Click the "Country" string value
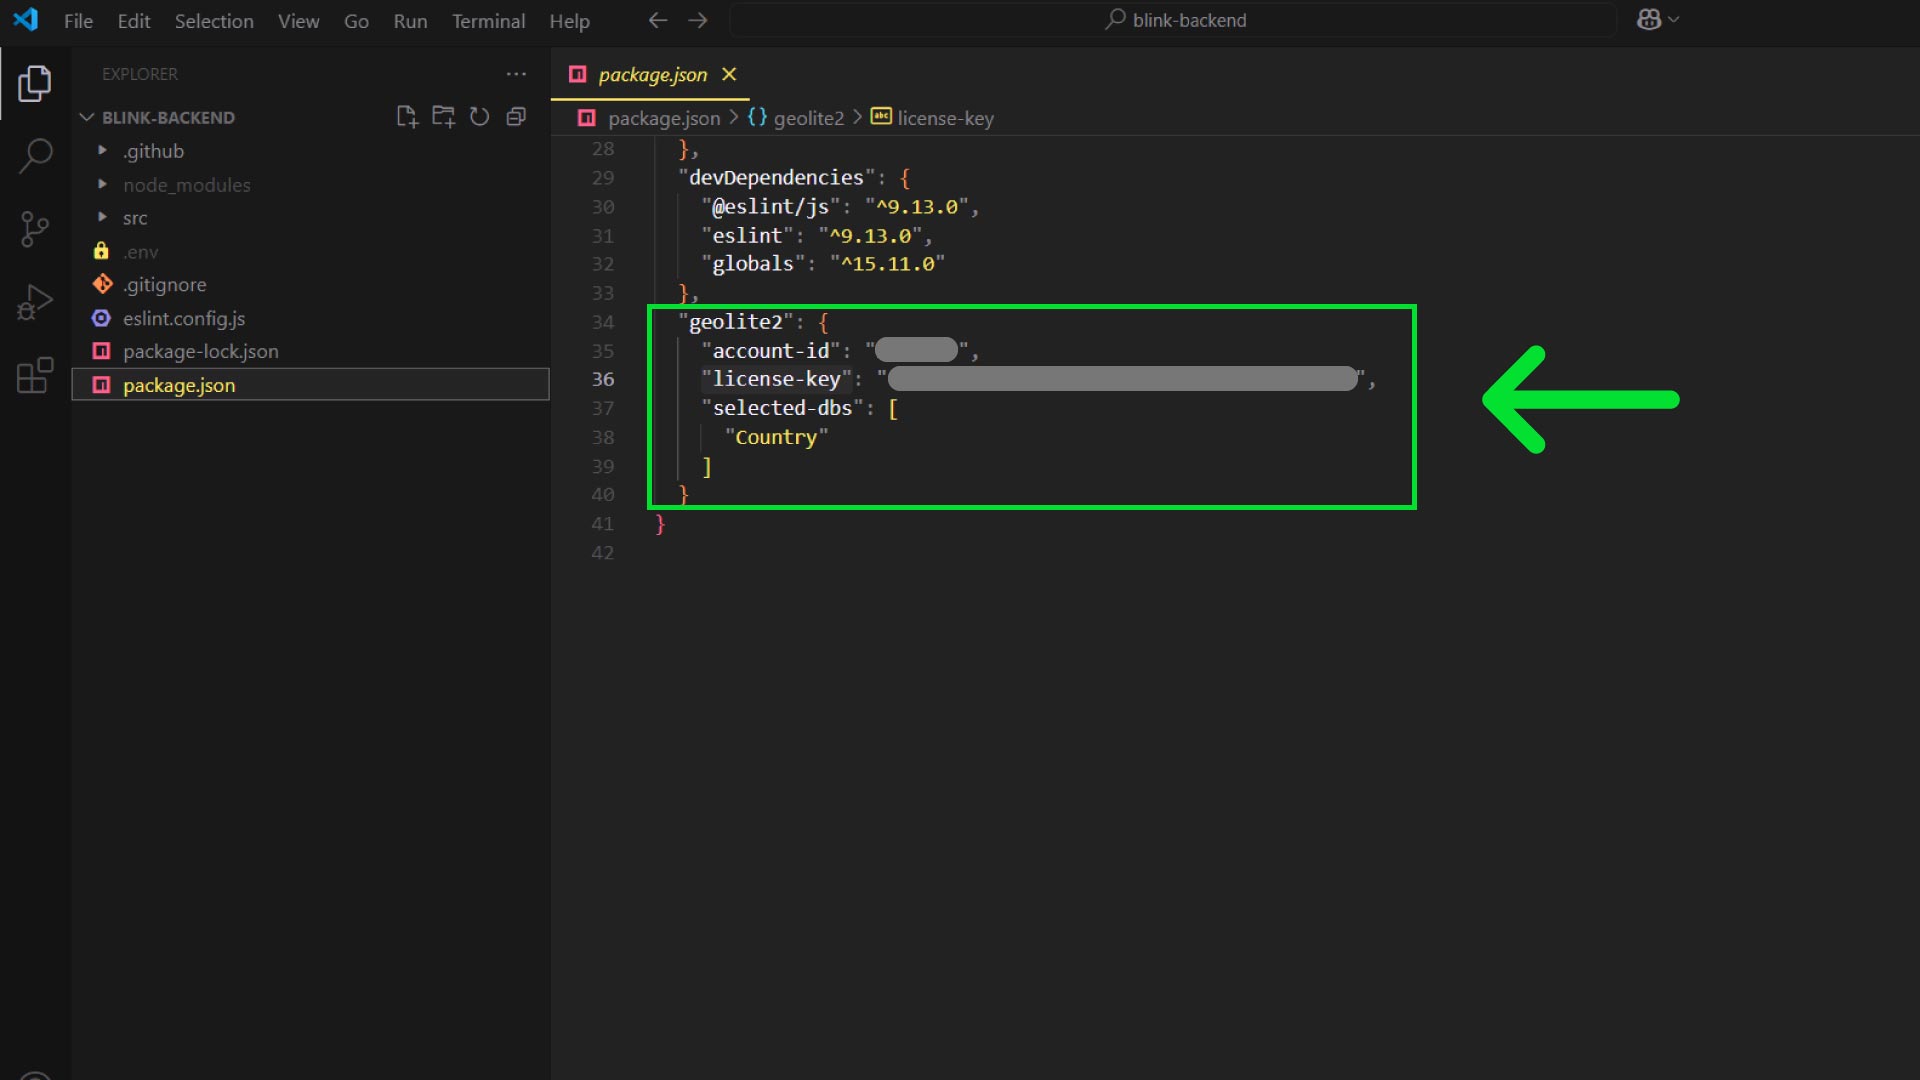The height and width of the screenshot is (1080, 1920). pyautogui.click(x=776, y=437)
